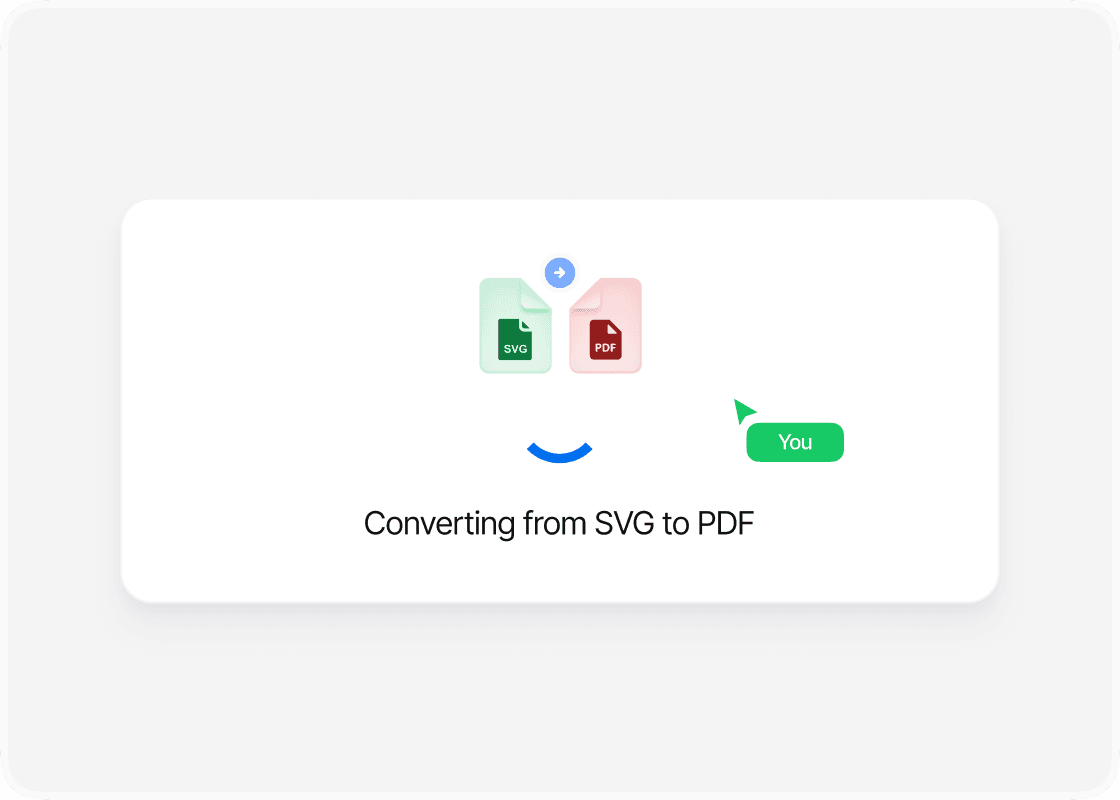The image size is (1120, 800).
Task: Click the word from in the status message
Action: pos(555,524)
